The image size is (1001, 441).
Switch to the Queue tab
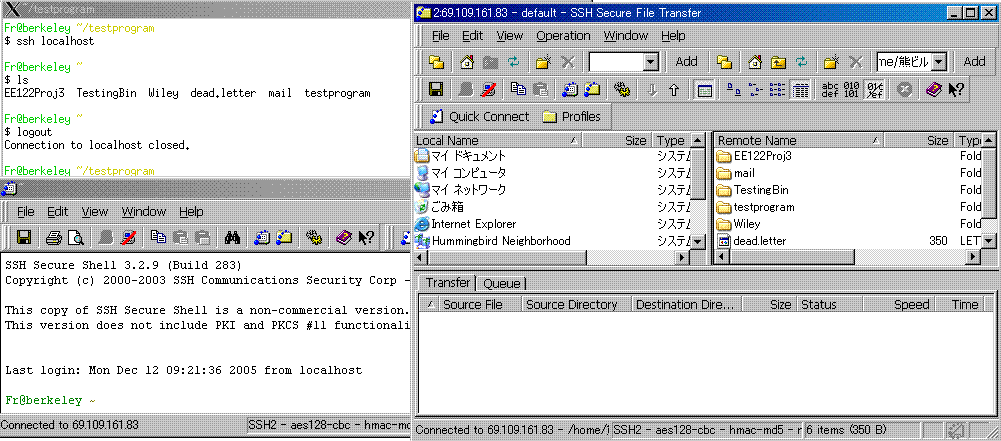(x=502, y=283)
